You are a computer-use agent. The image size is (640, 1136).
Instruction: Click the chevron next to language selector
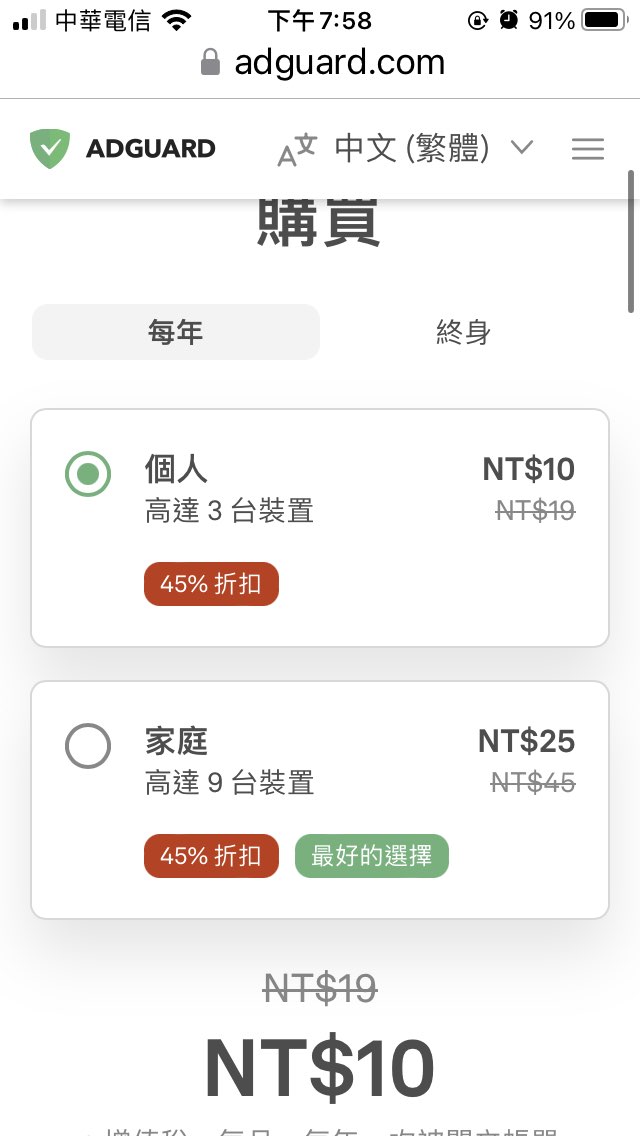pos(521,149)
